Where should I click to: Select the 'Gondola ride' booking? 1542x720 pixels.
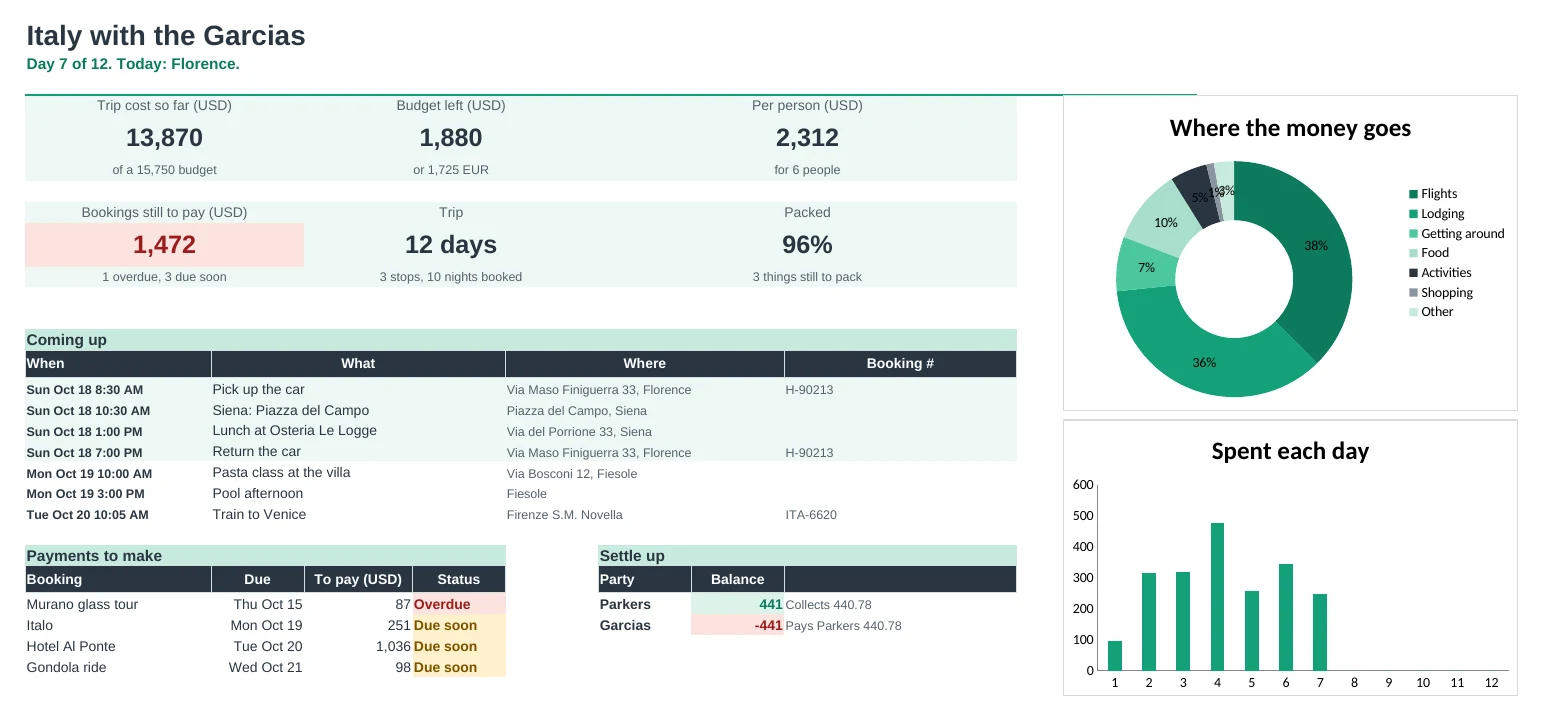[66, 668]
